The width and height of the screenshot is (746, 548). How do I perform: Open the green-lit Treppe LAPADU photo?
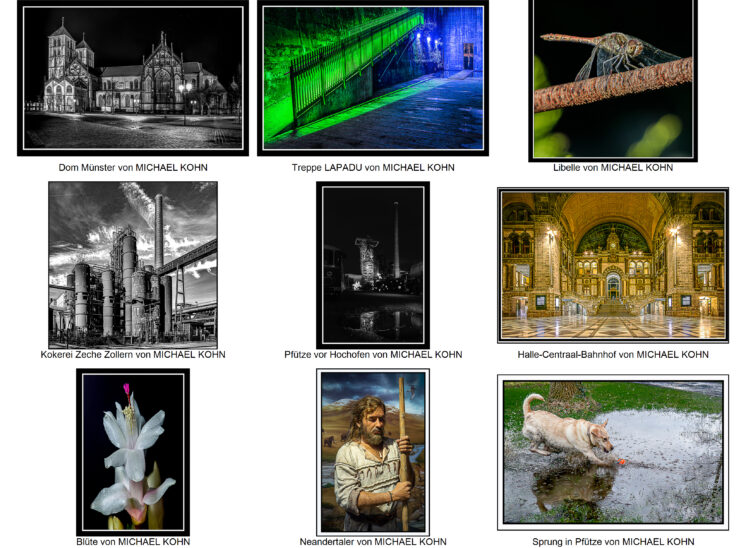373,78
